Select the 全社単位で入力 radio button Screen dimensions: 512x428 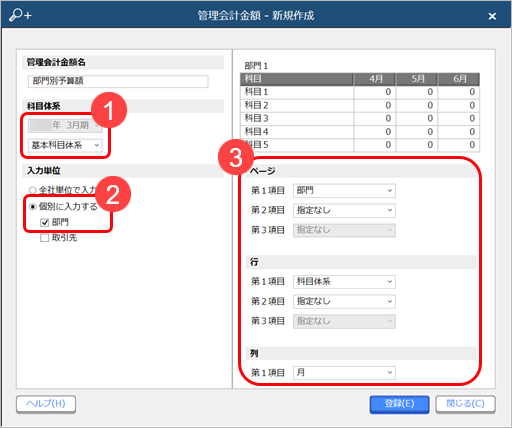point(32,190)
